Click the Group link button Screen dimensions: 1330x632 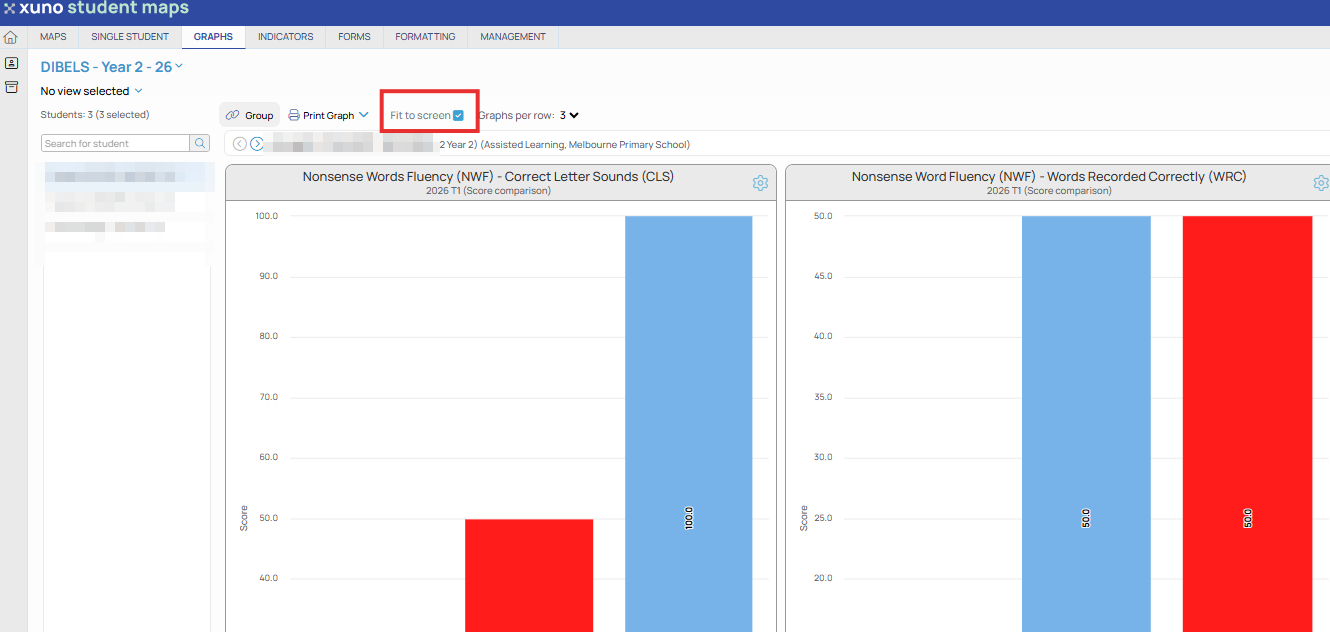click(250, 115)
